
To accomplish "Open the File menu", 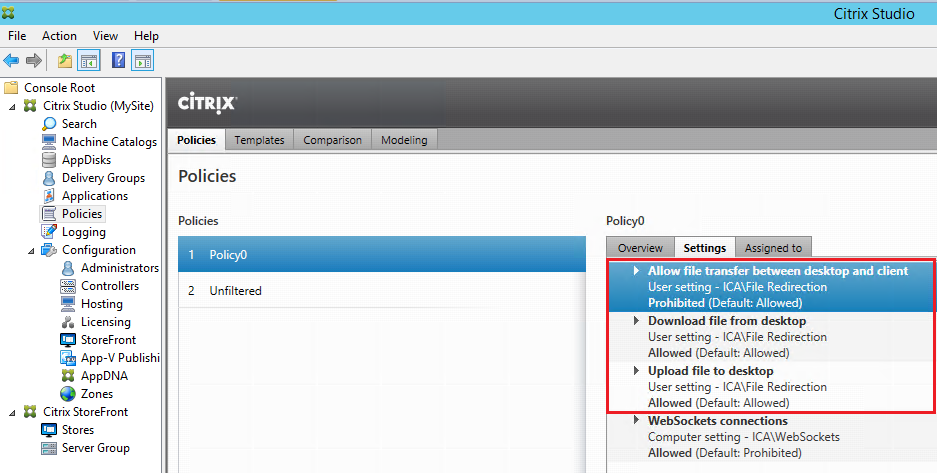I will [17, 36].
